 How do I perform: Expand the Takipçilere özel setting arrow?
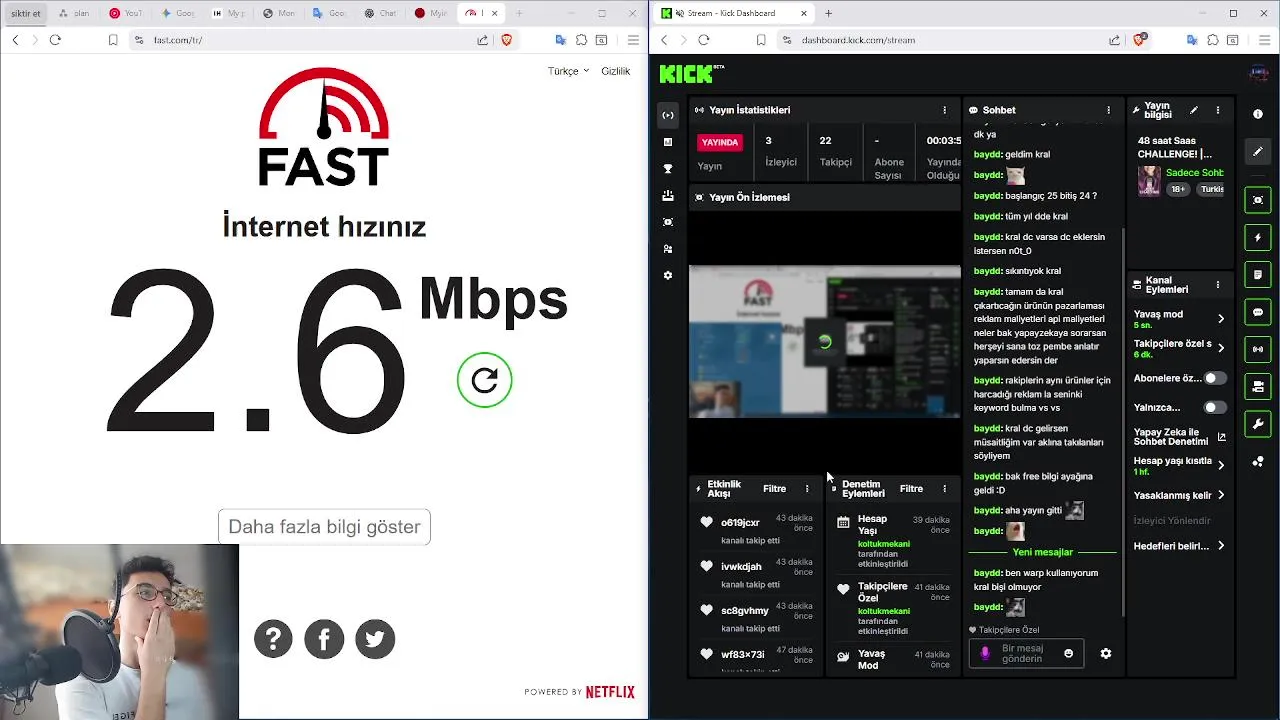pos(1221,348)
